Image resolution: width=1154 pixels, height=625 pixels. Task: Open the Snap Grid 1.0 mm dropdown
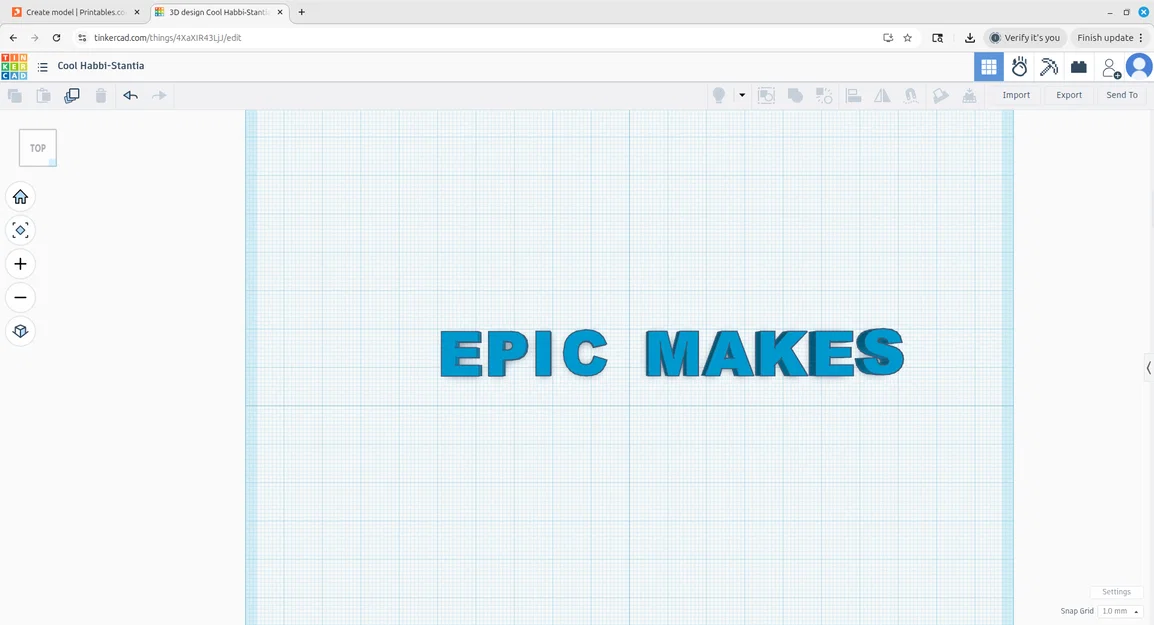pos(1119,611)
